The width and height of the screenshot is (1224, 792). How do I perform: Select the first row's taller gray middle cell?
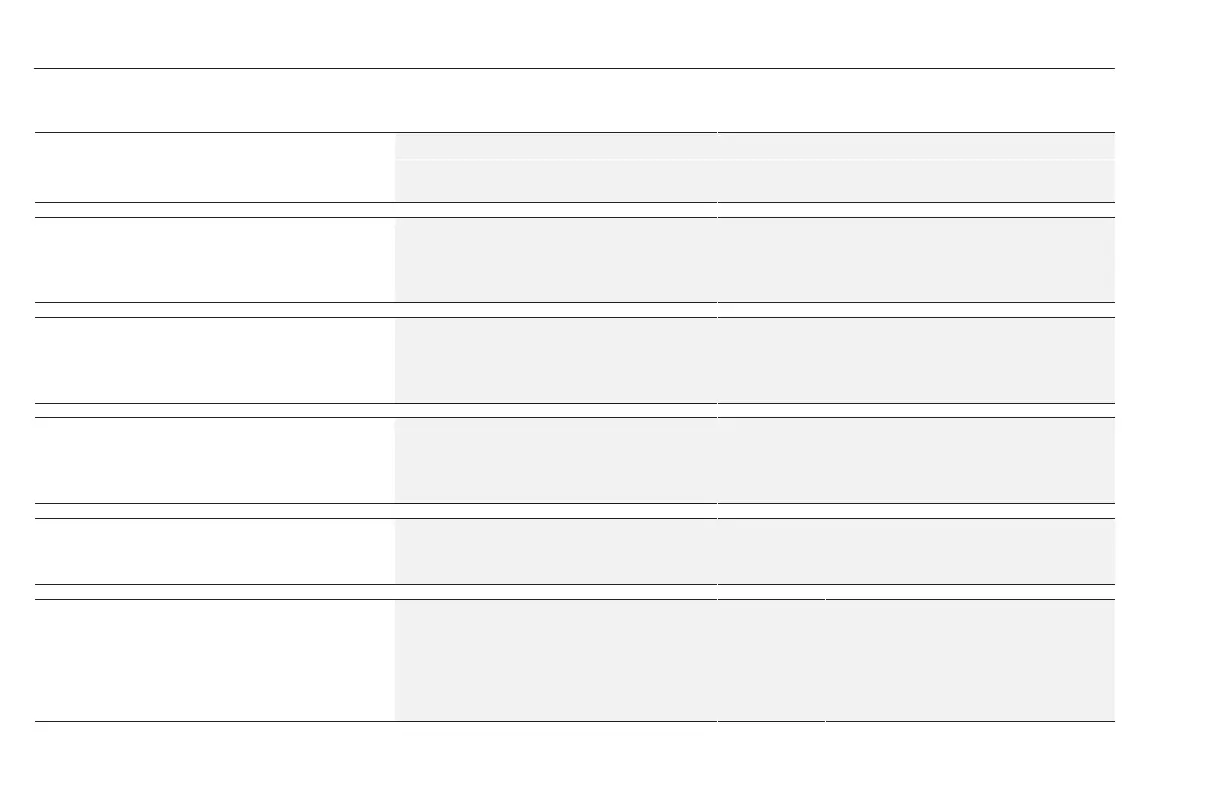coord(556,181)
